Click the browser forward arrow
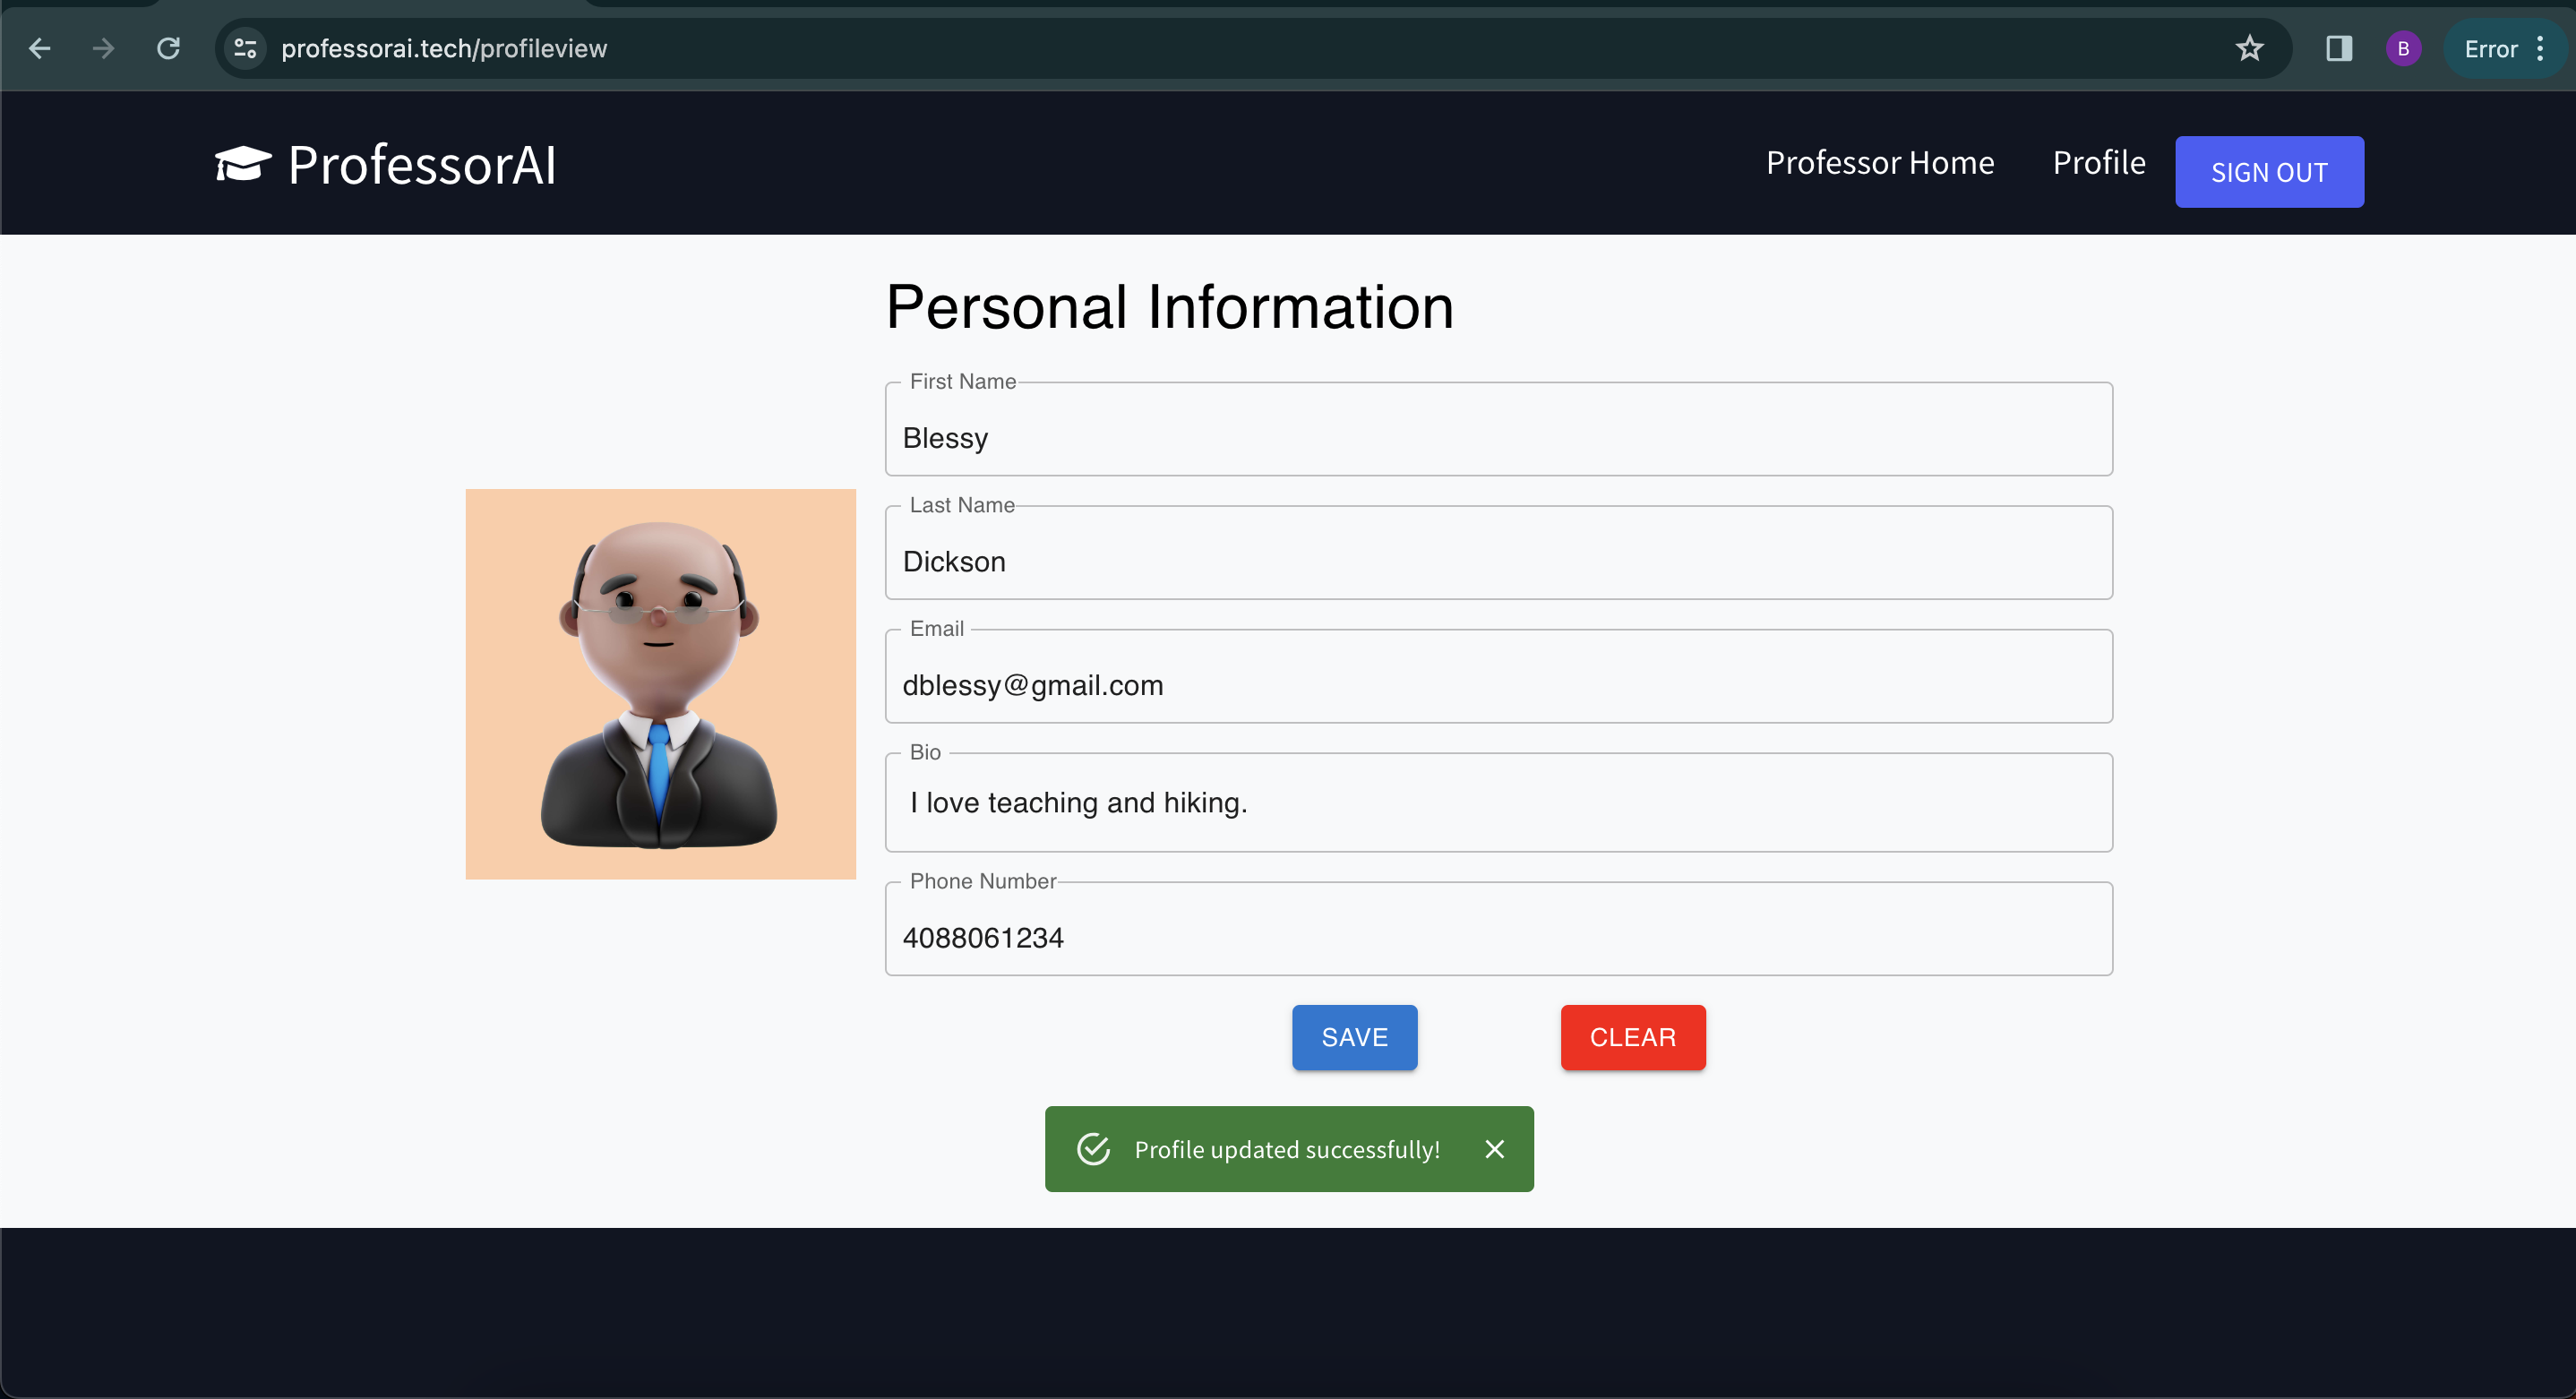Viewport: 2576px width, 1399px height. (103, 48)
